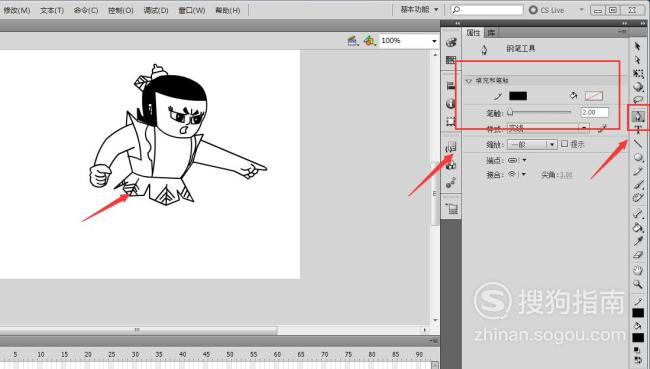
Task: Click the toolbox stroke color swatch
Action: (x=638, y=313)
